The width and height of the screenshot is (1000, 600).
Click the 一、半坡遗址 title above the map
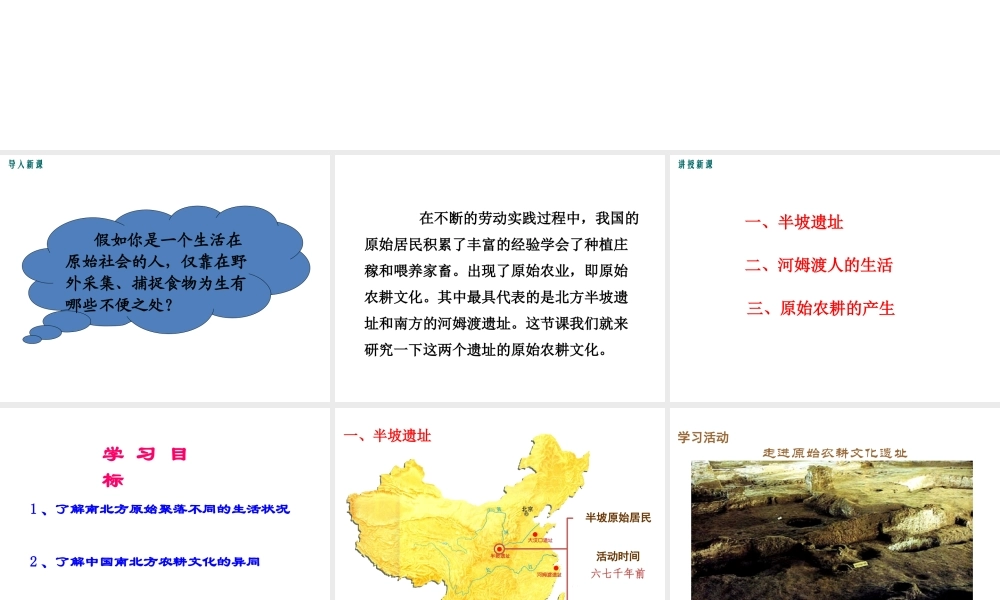pos(387,435)
